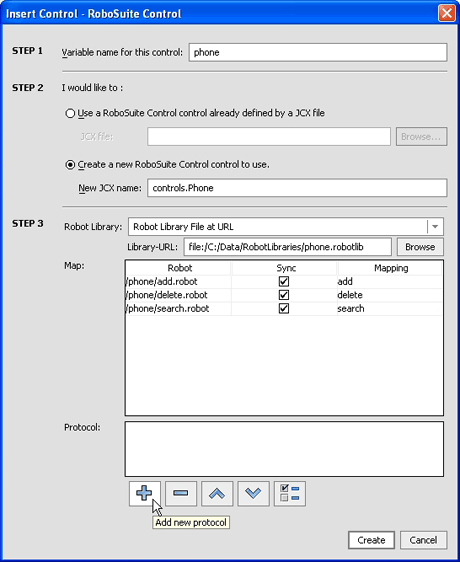Click the Cancel button

(x=423, y=540)
